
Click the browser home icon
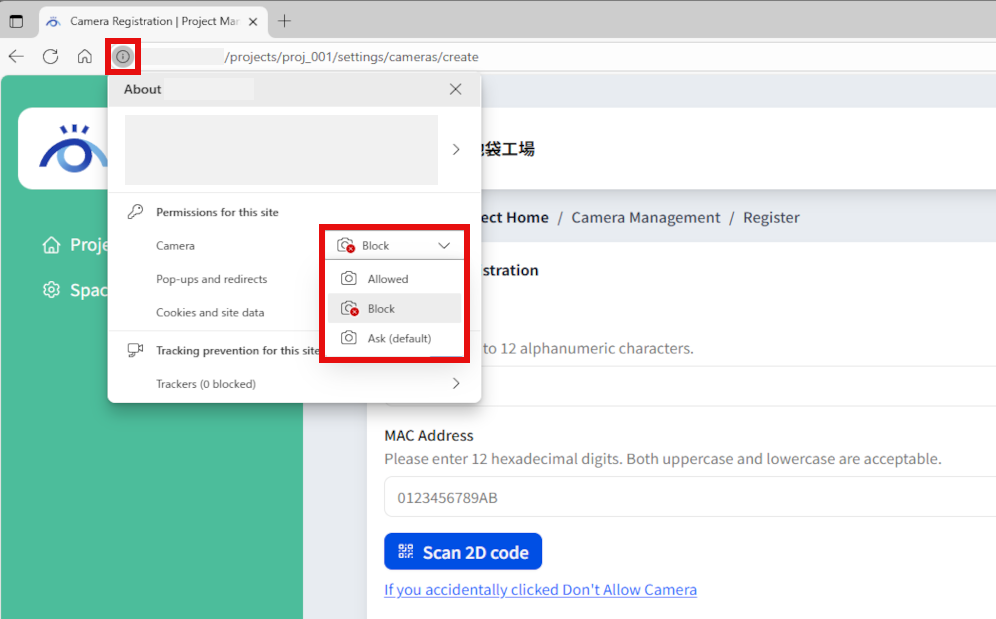(x=85, y=57)
